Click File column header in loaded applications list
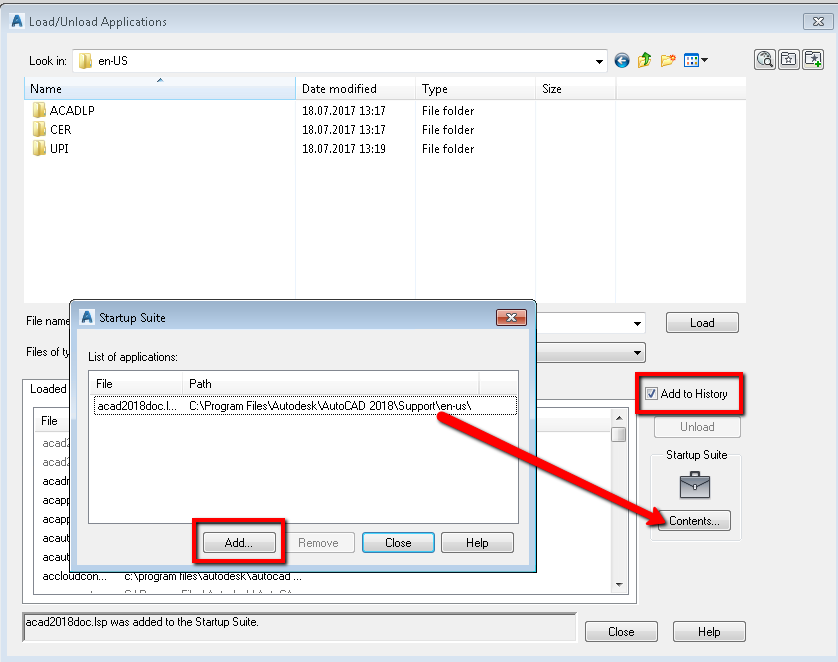This screenshot has height=662, width=838. pos(52,420)
